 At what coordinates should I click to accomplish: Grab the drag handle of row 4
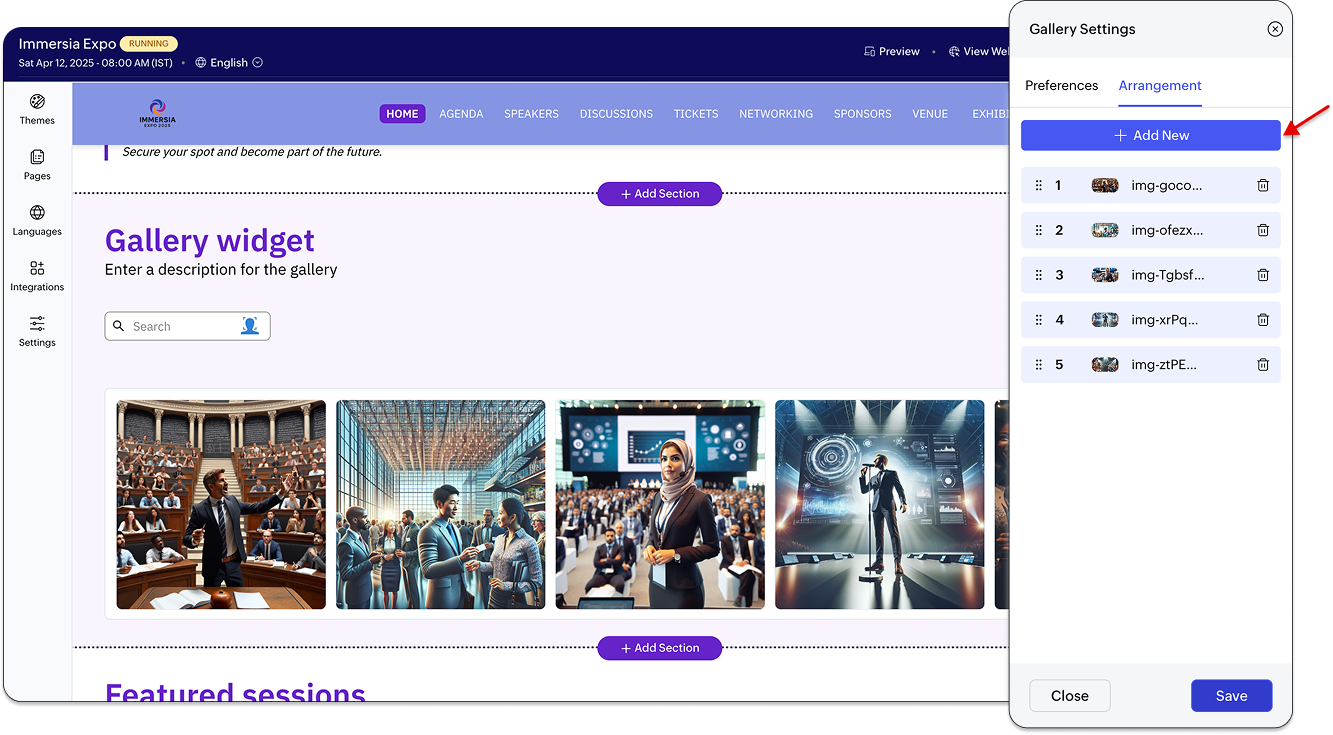pyautogui.click(x=1038, y=320)
